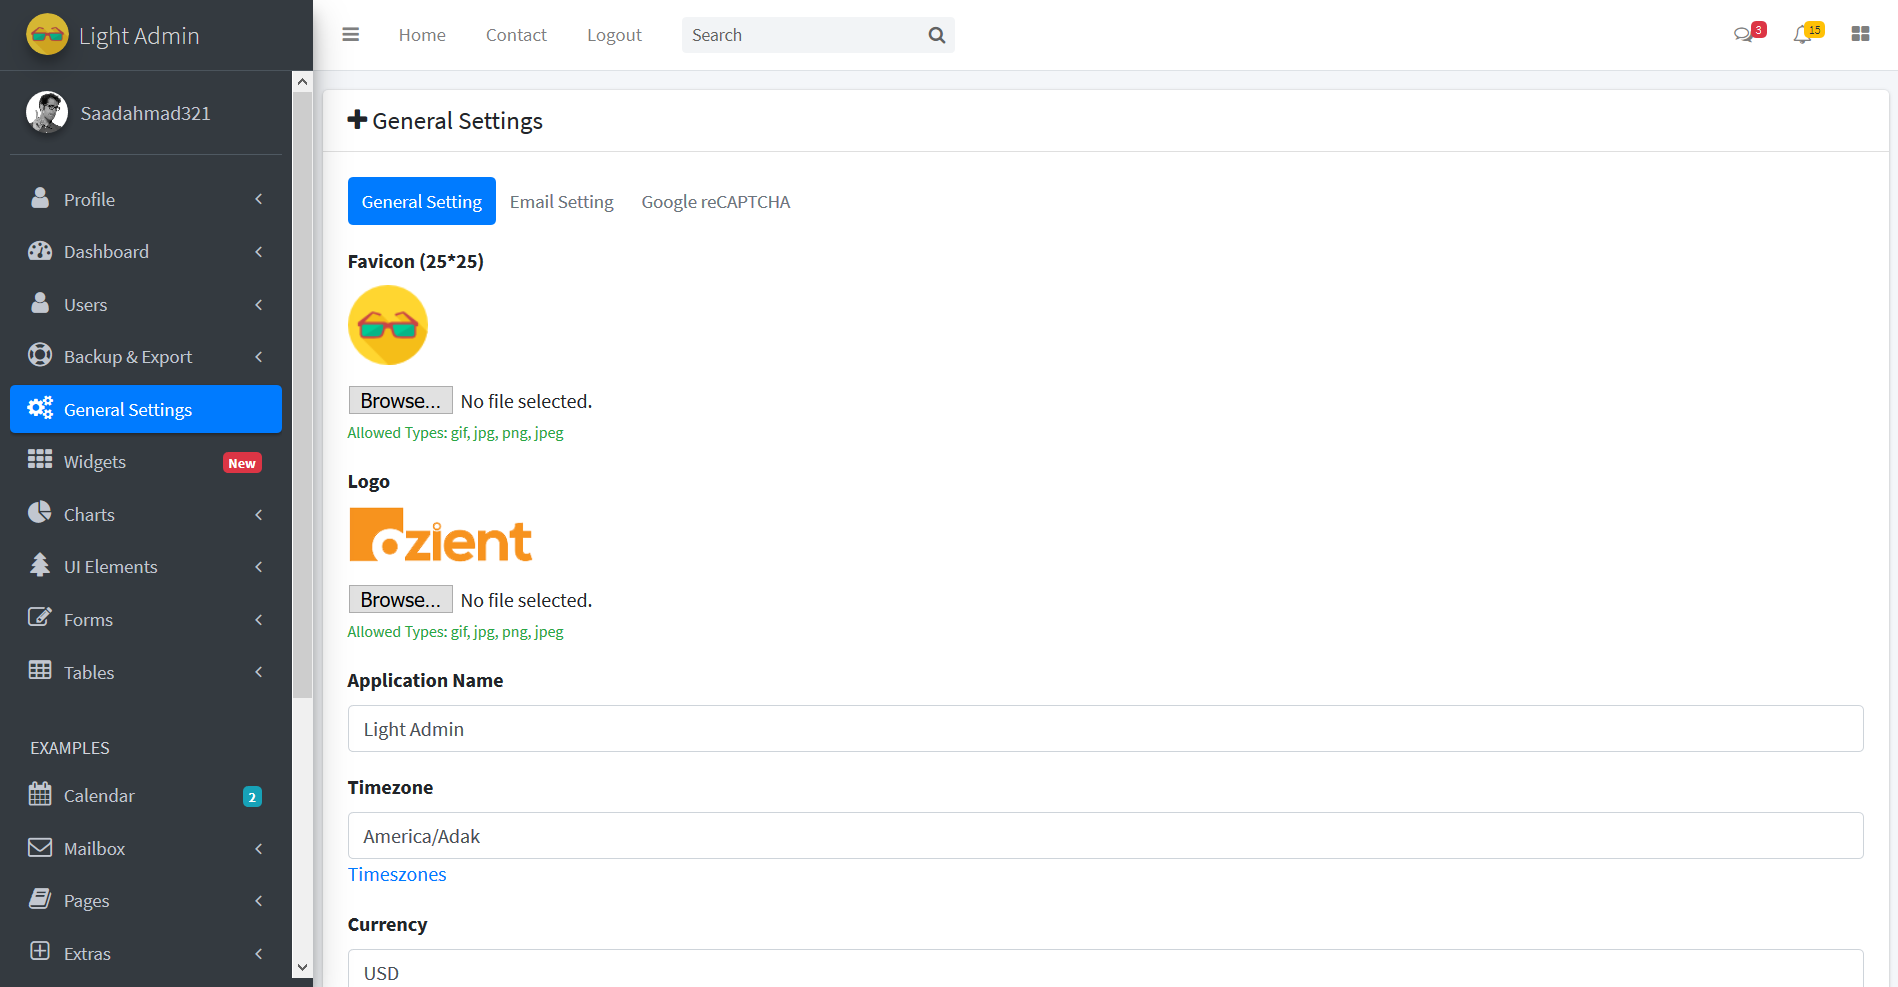1898x987 pixels.
Task: Click Browse button for Logo upload
Action: point(400,599)
